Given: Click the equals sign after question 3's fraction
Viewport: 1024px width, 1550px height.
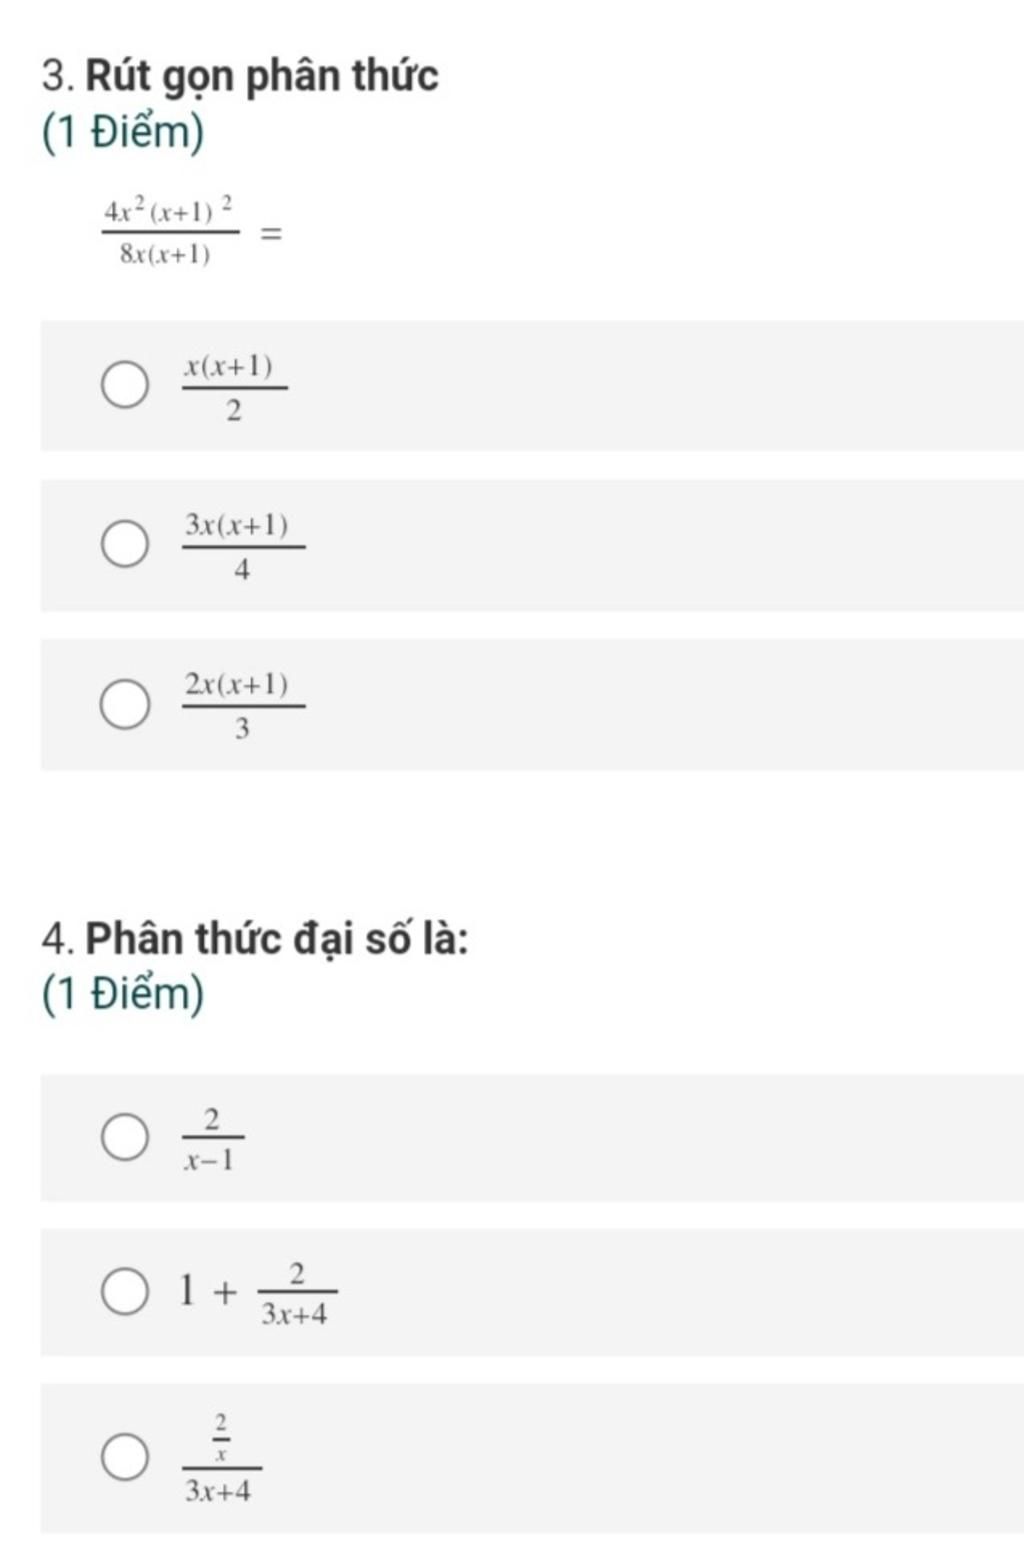Looking at the screenshot, I should point(271,234).
